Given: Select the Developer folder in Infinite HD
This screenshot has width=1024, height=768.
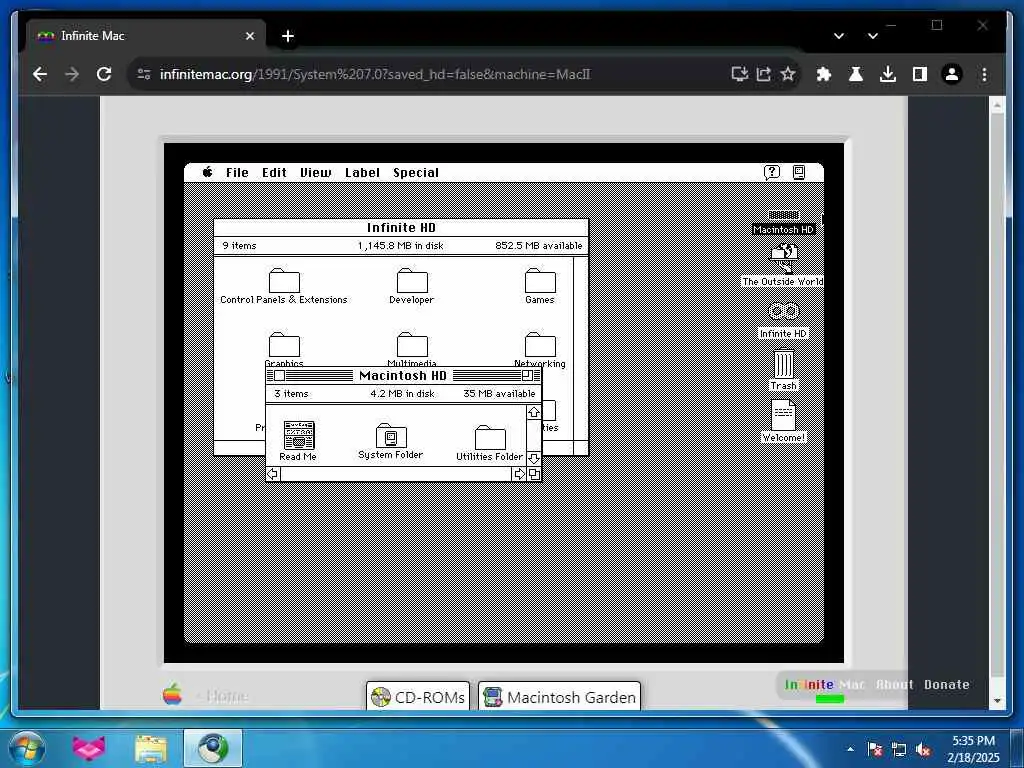Looking at the screenshot, I should pos(412,287).
